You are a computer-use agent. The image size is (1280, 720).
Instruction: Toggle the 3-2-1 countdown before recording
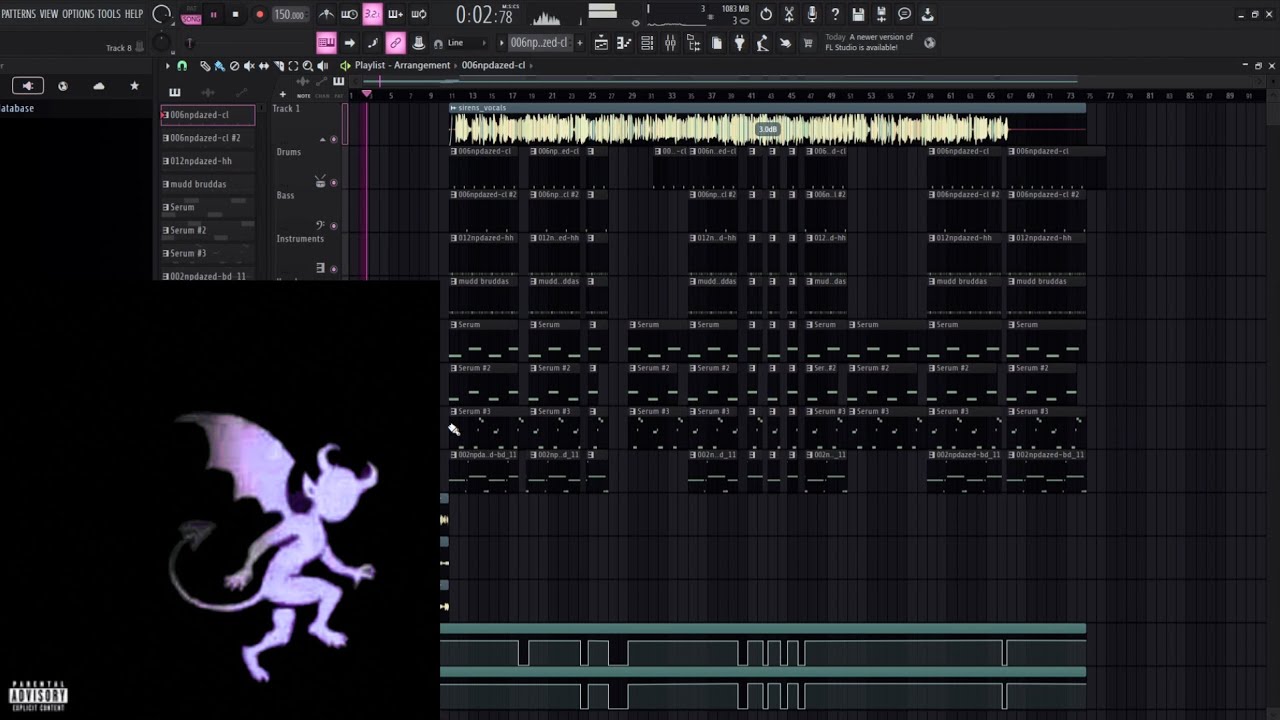pos(372,14)
